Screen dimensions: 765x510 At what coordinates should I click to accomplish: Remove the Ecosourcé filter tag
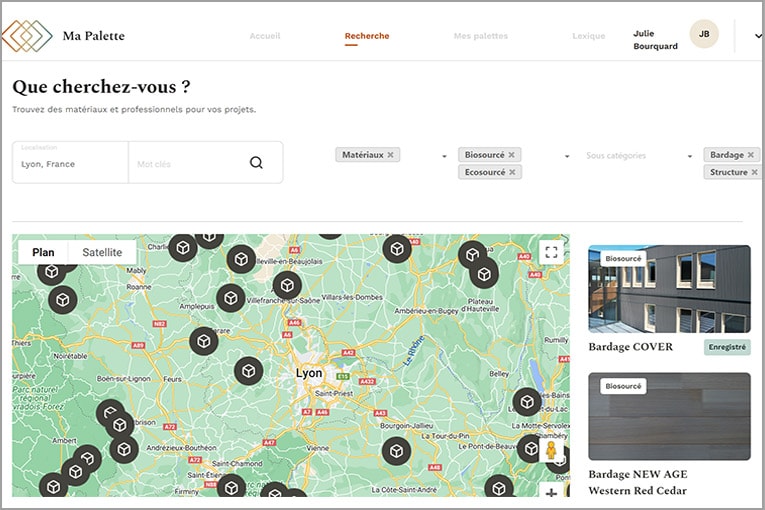[x=513, y=172]
